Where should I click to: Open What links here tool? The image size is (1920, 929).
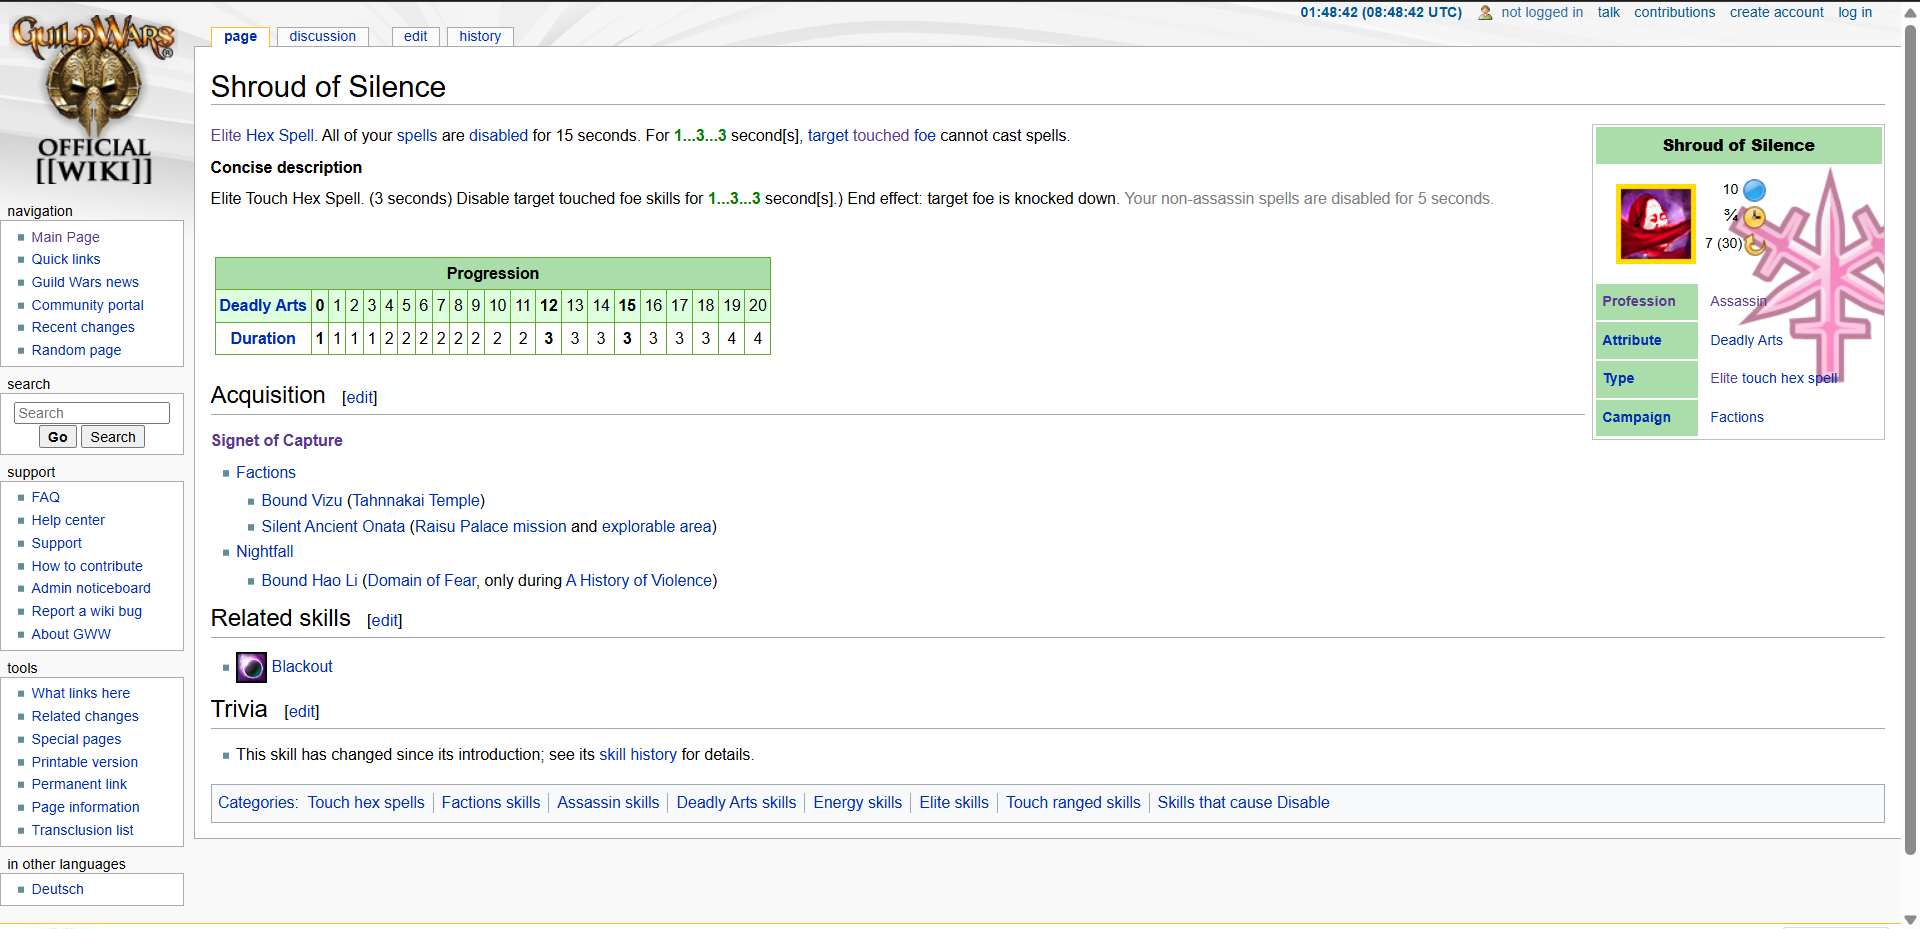point(80,693)
